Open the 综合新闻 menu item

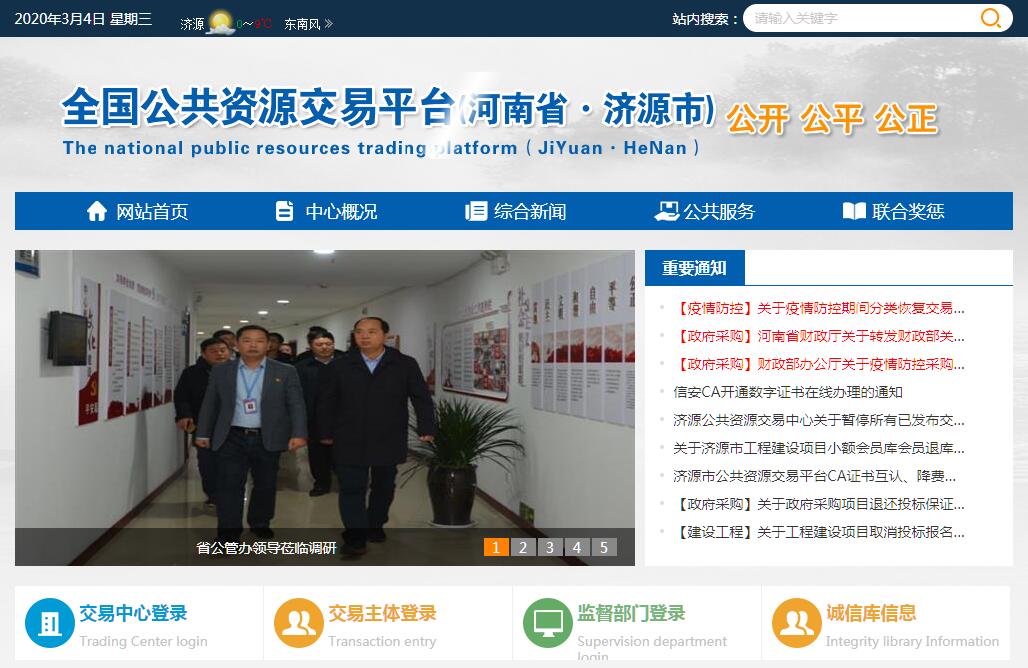pos(515,211)
